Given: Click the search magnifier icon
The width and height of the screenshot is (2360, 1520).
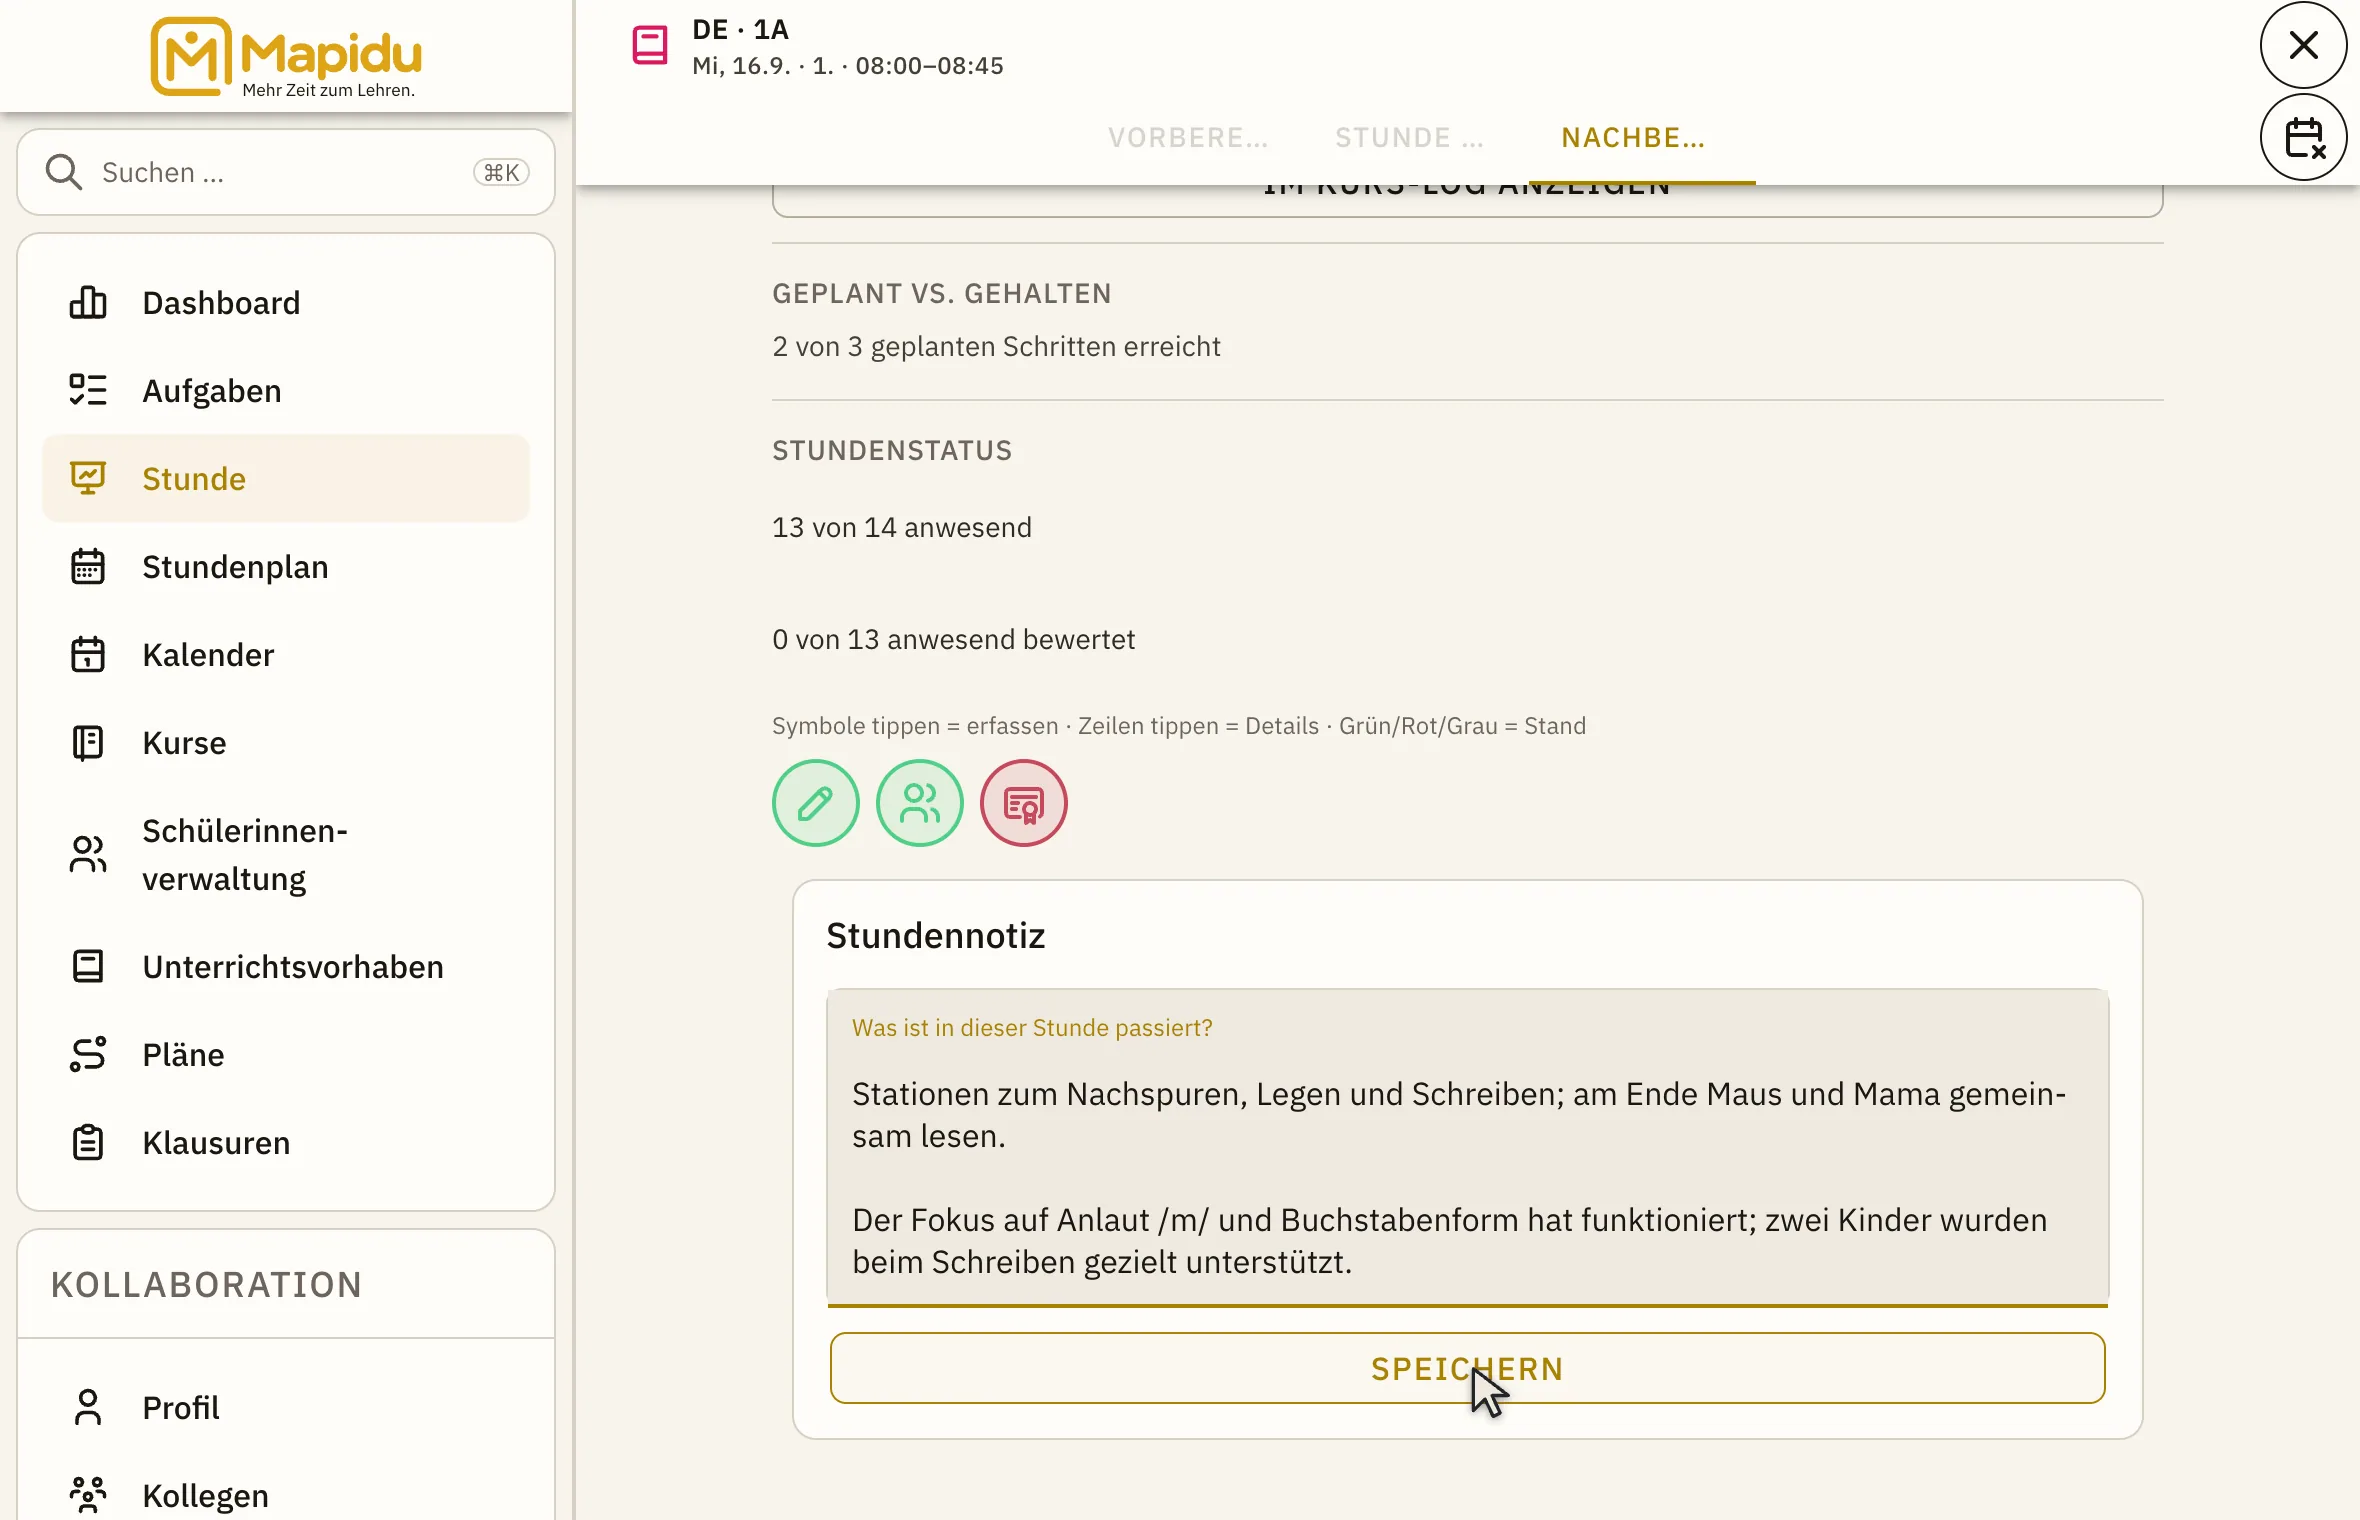Looking at the screenshot, I should click(x=64, y=172).
